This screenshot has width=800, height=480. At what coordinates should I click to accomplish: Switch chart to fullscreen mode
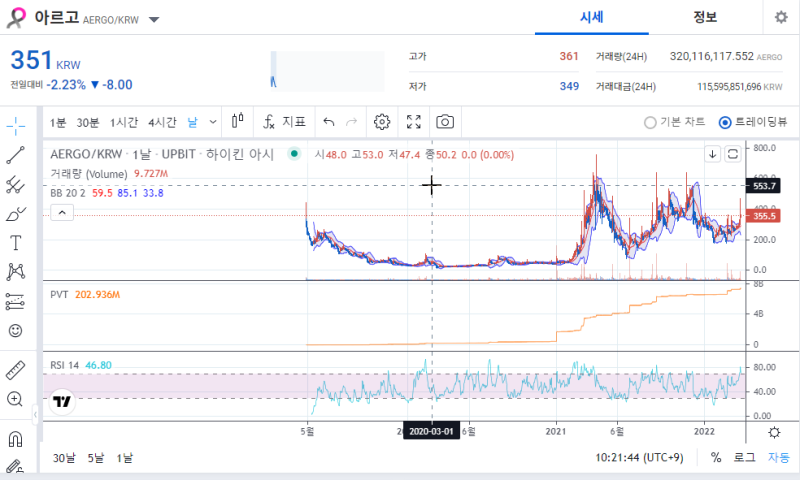point(414,122)
